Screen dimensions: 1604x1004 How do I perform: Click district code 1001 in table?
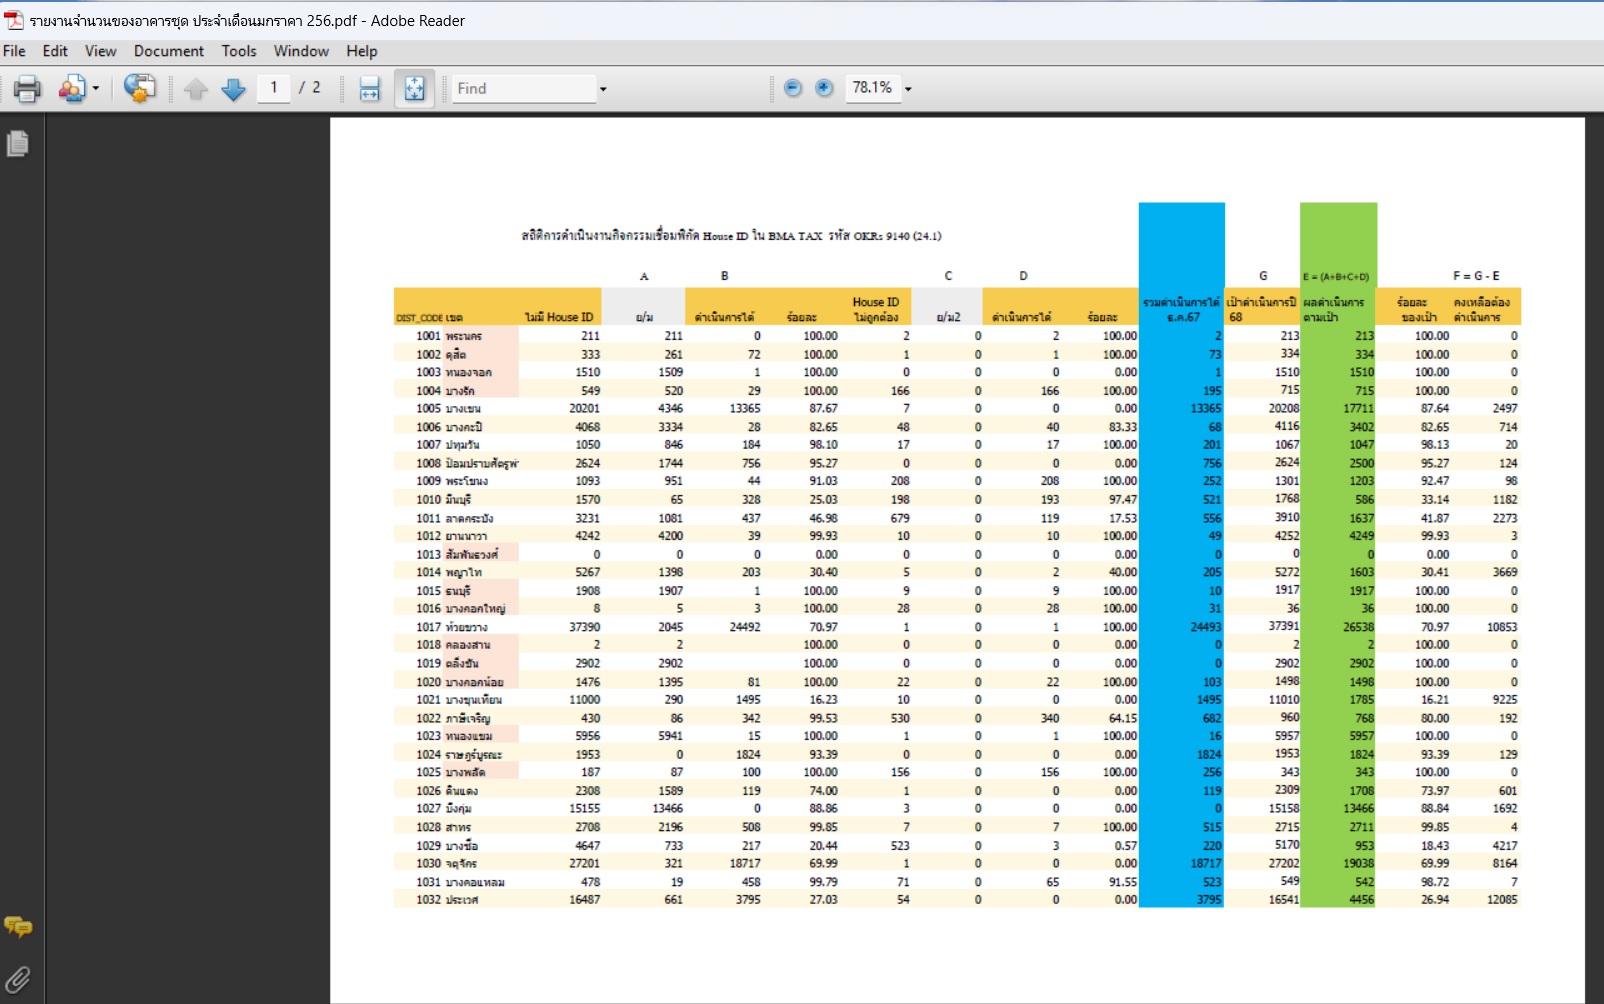pos(428,336)
